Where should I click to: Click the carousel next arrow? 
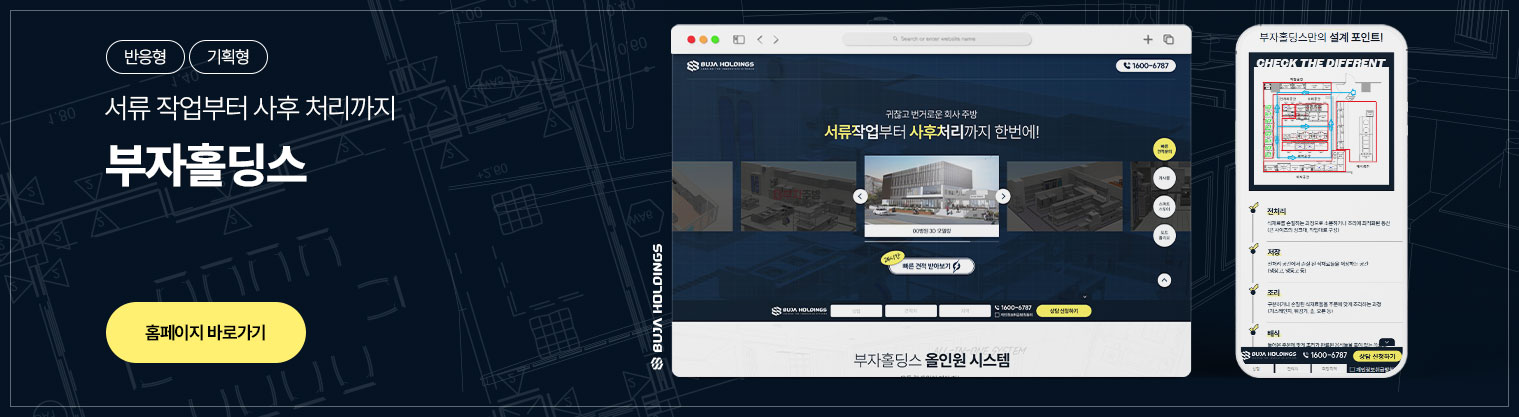pos(1003,196)
